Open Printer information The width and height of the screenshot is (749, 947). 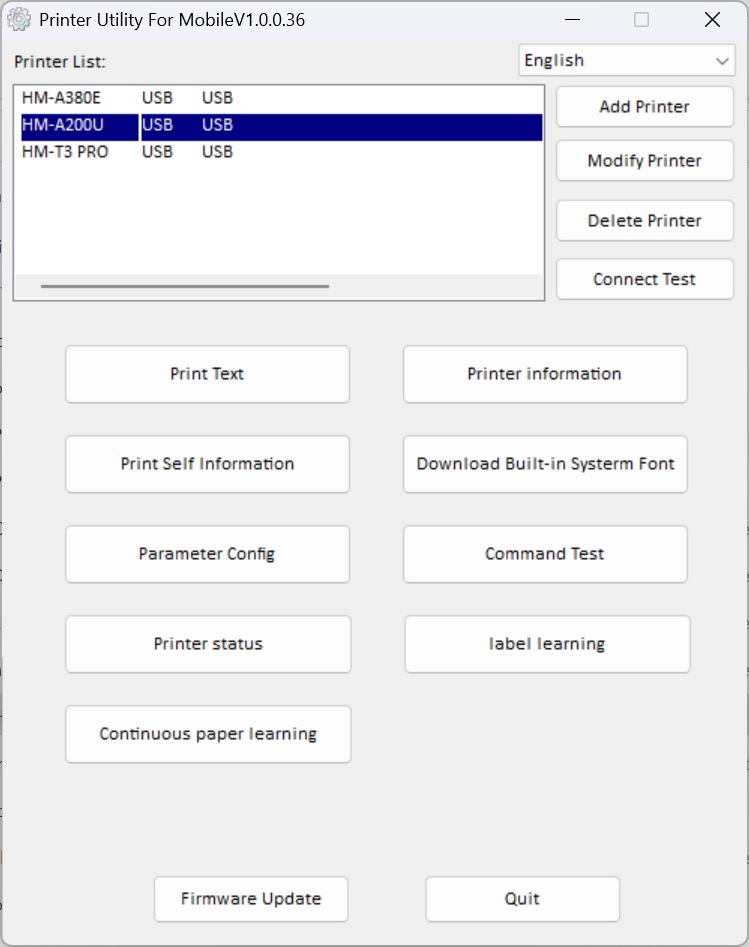544,374
